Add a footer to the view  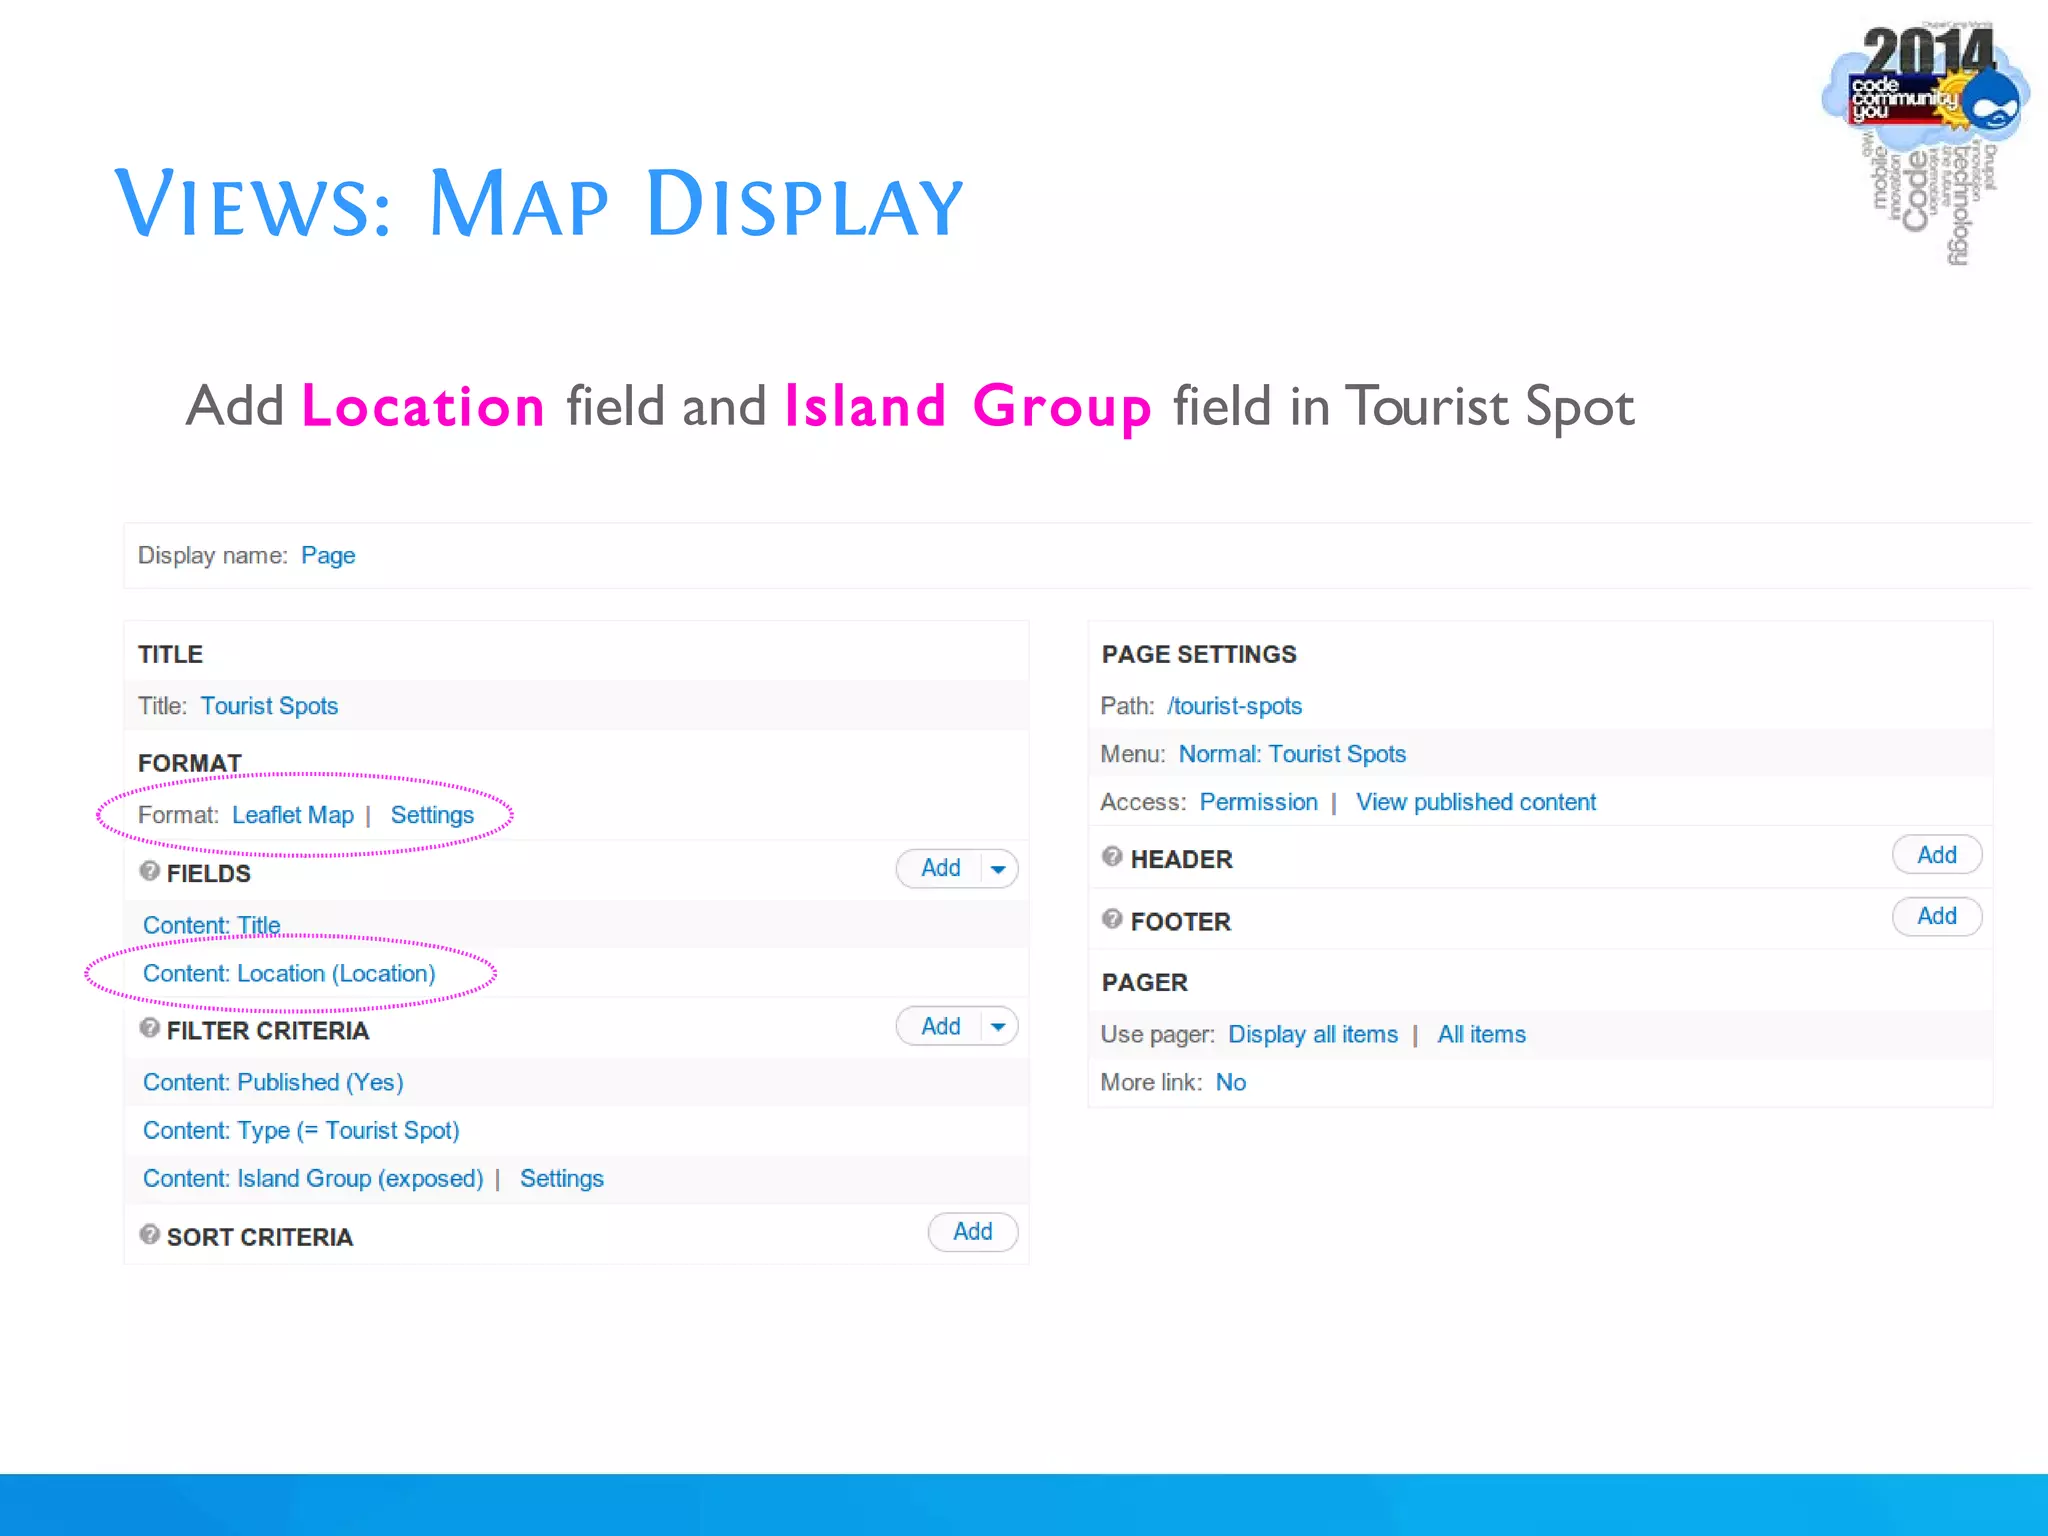coord(1937,916)
